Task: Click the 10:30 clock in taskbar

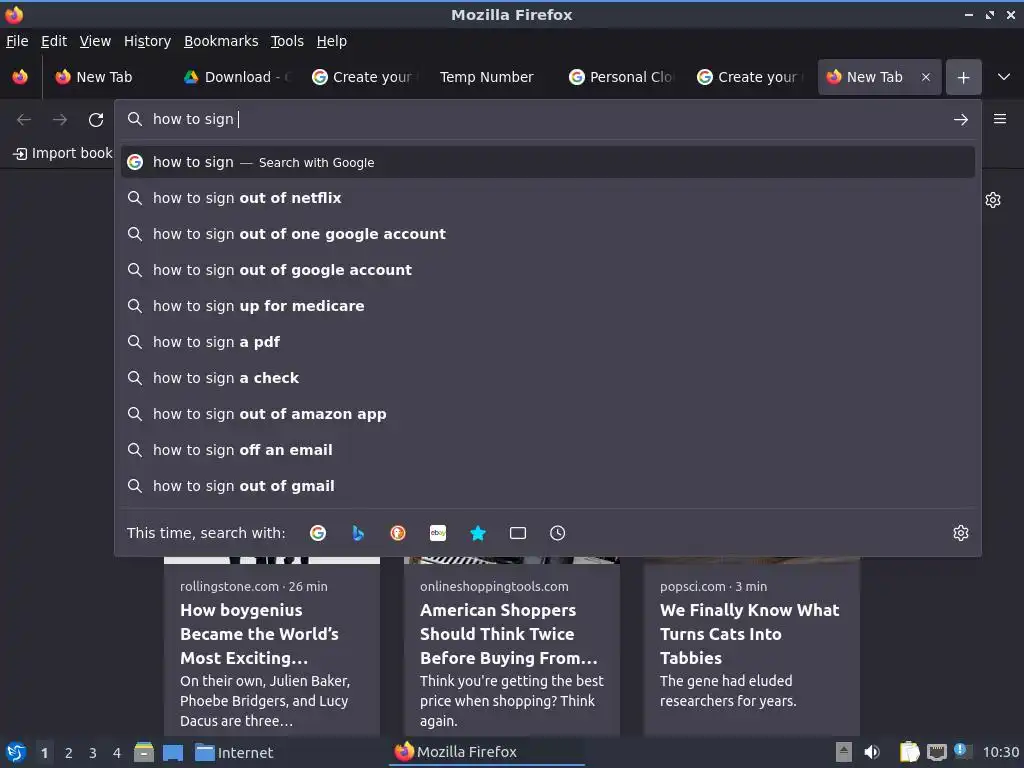Action: click(x=1000, y=752)
